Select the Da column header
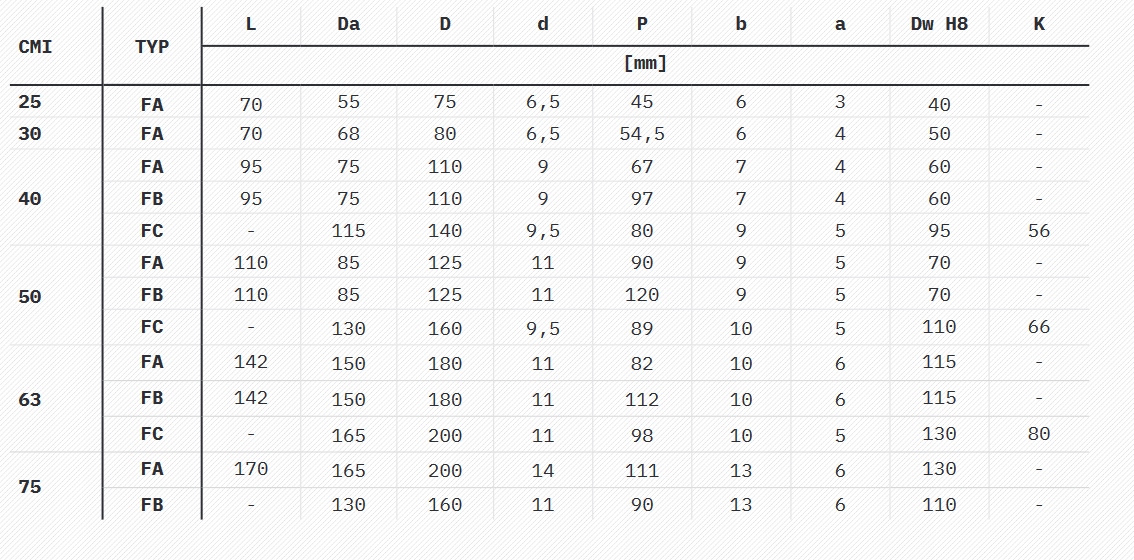Screen dimensions: 1134x560 [348, 25]
